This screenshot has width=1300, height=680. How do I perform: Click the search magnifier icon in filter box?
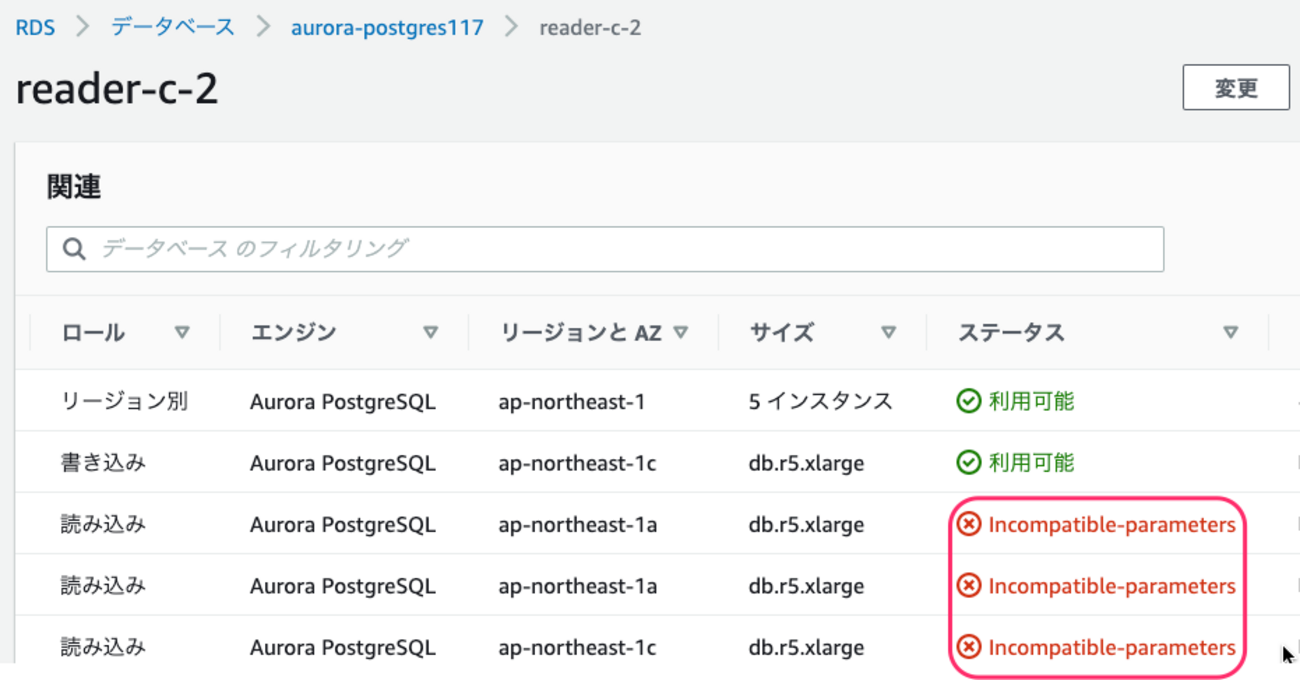click(x=74, y=249)
